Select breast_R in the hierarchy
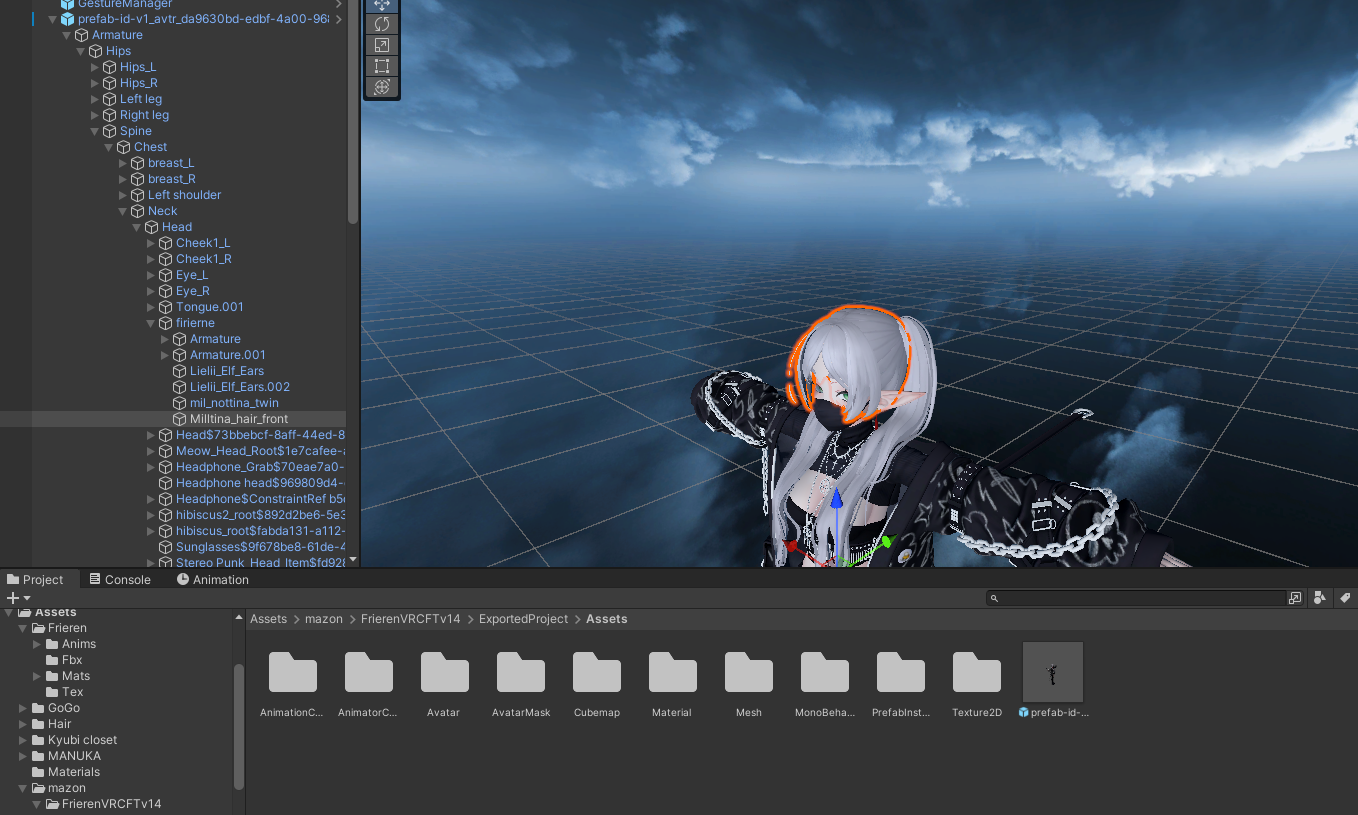This screenshot has height=815, width=1358. 171,179
